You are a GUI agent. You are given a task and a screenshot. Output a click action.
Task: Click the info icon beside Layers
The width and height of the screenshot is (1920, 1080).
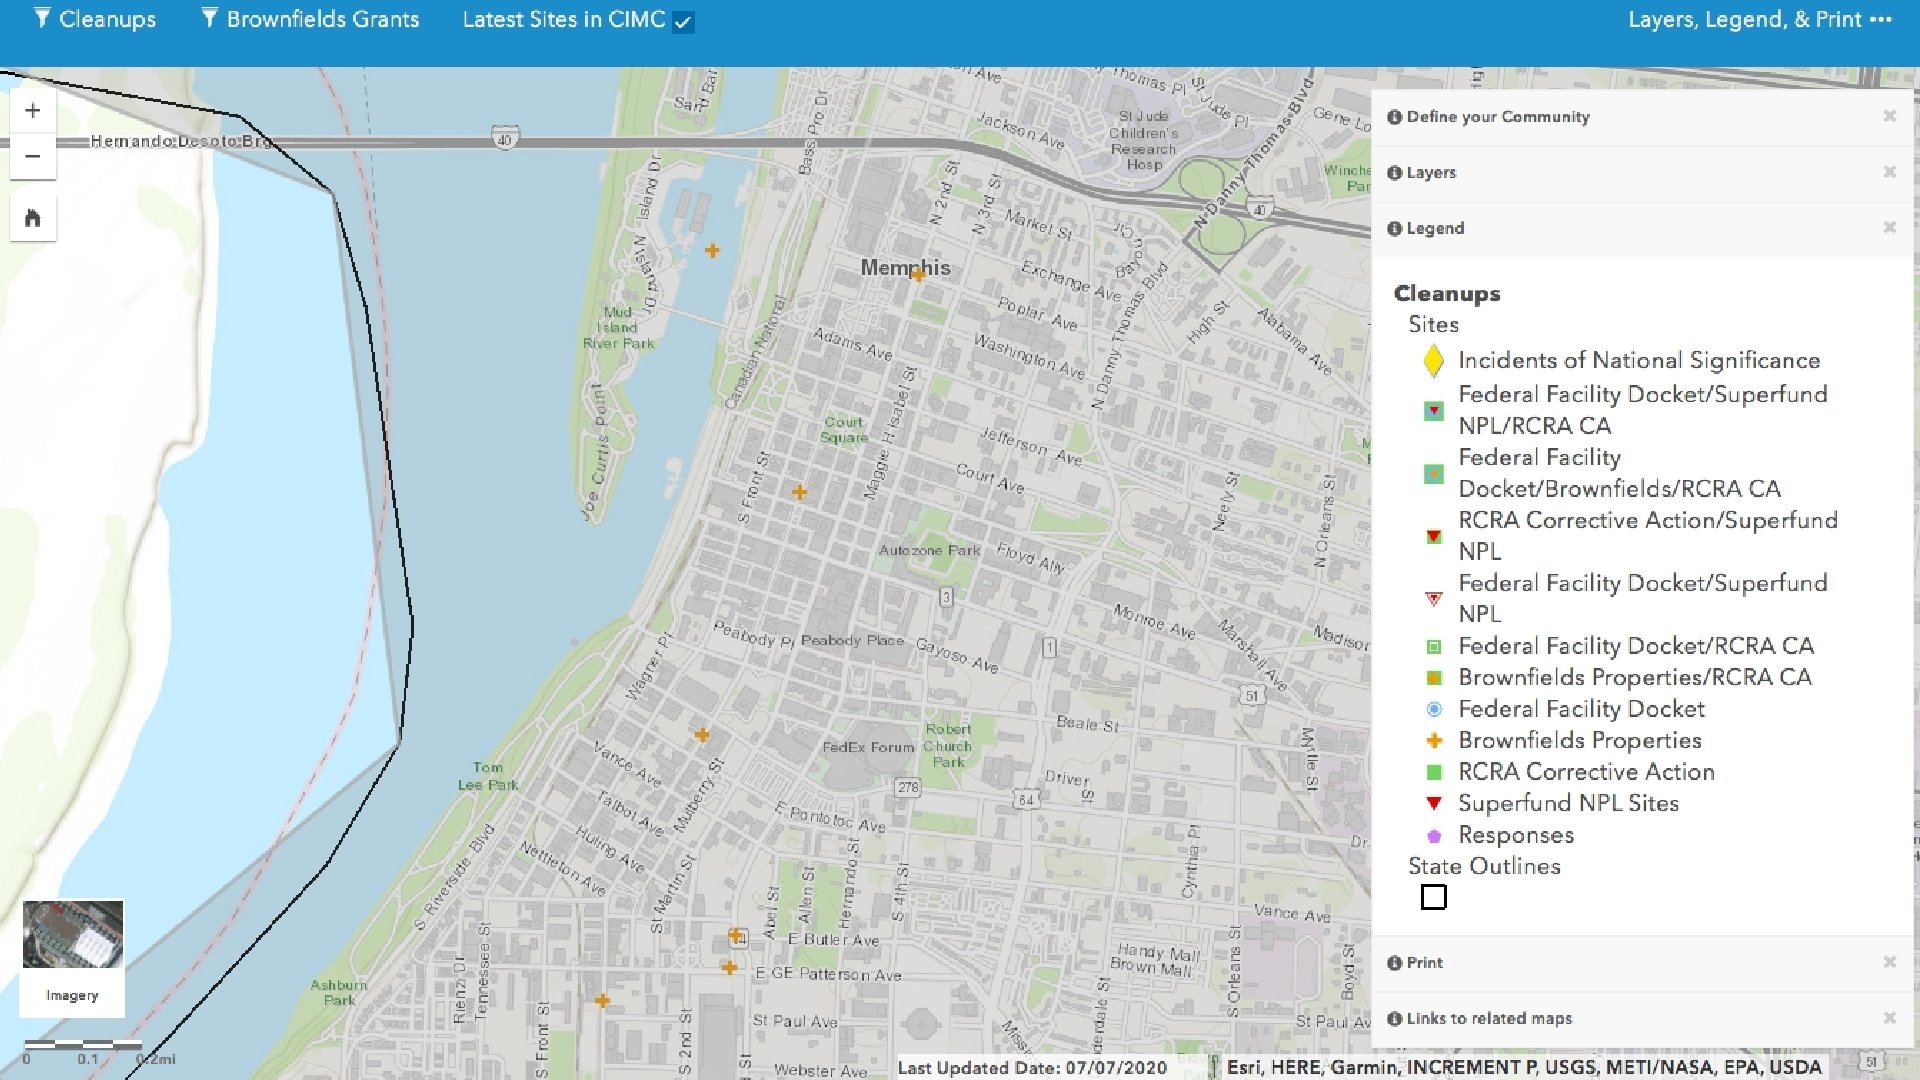[x=1394, y=173]
